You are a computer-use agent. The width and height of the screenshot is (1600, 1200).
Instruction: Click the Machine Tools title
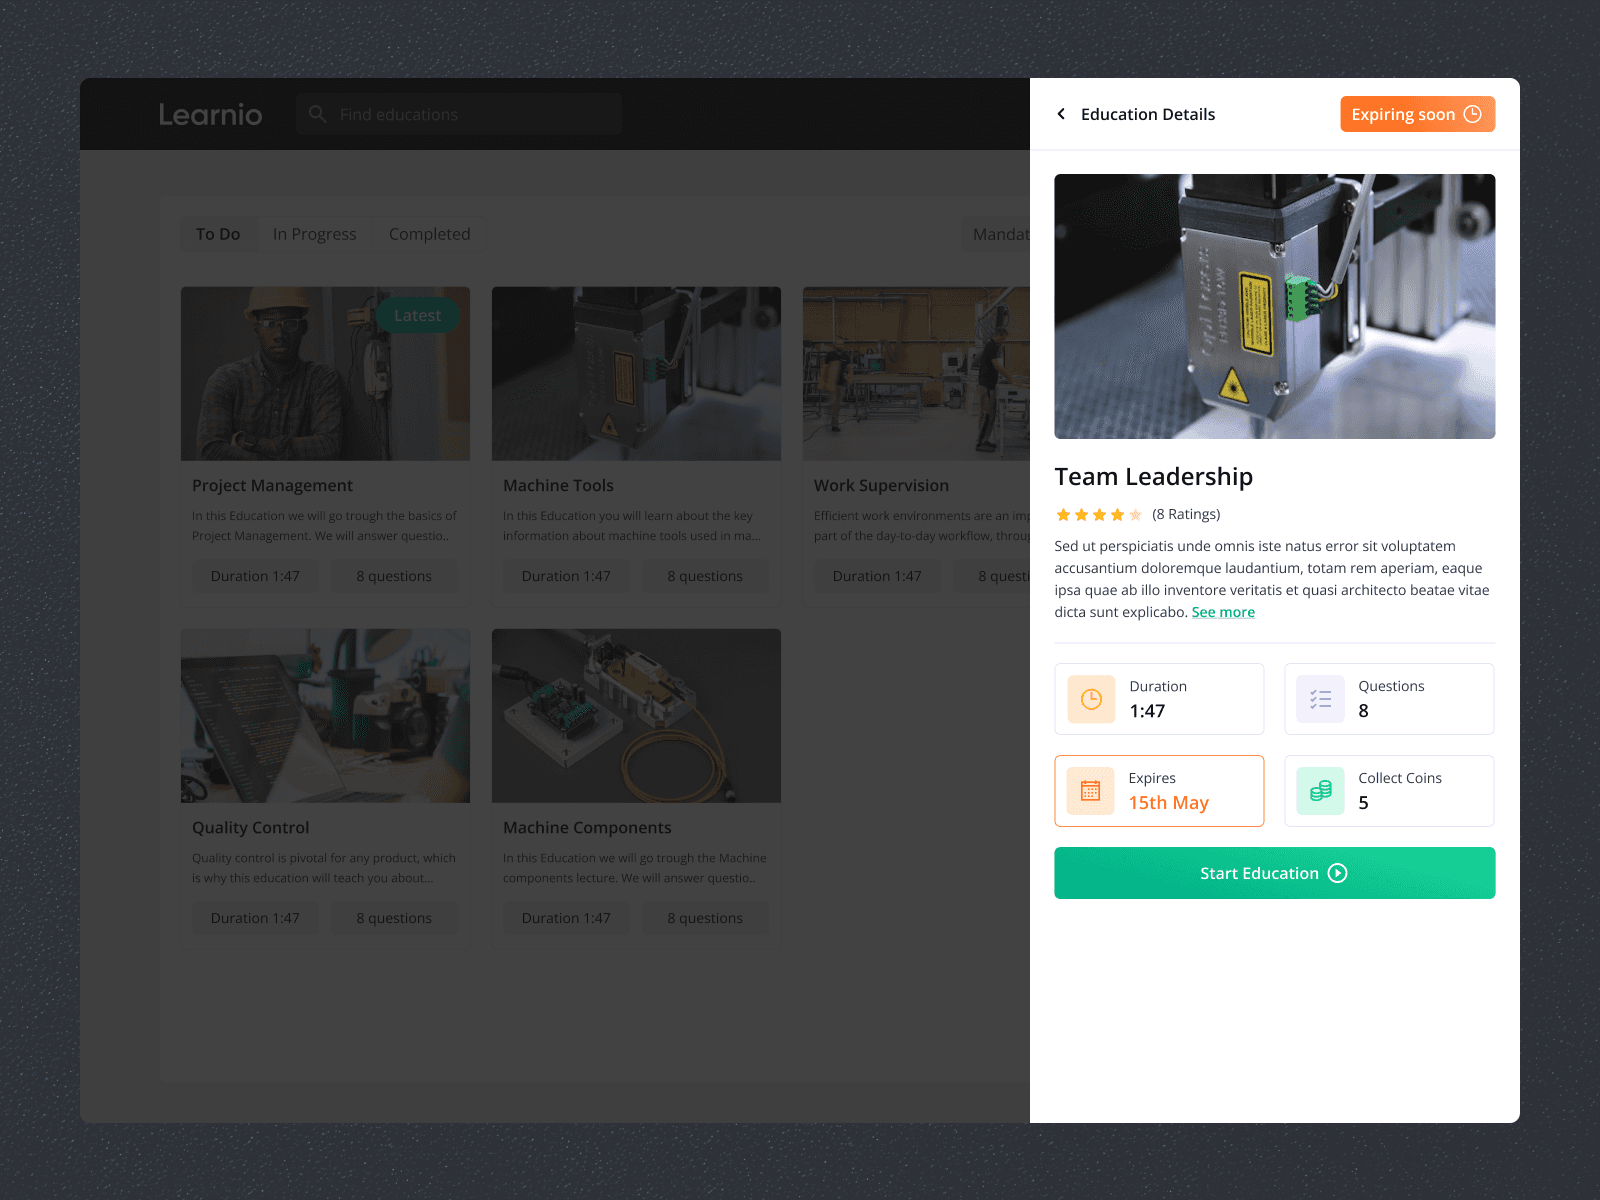tap(558, 485)
